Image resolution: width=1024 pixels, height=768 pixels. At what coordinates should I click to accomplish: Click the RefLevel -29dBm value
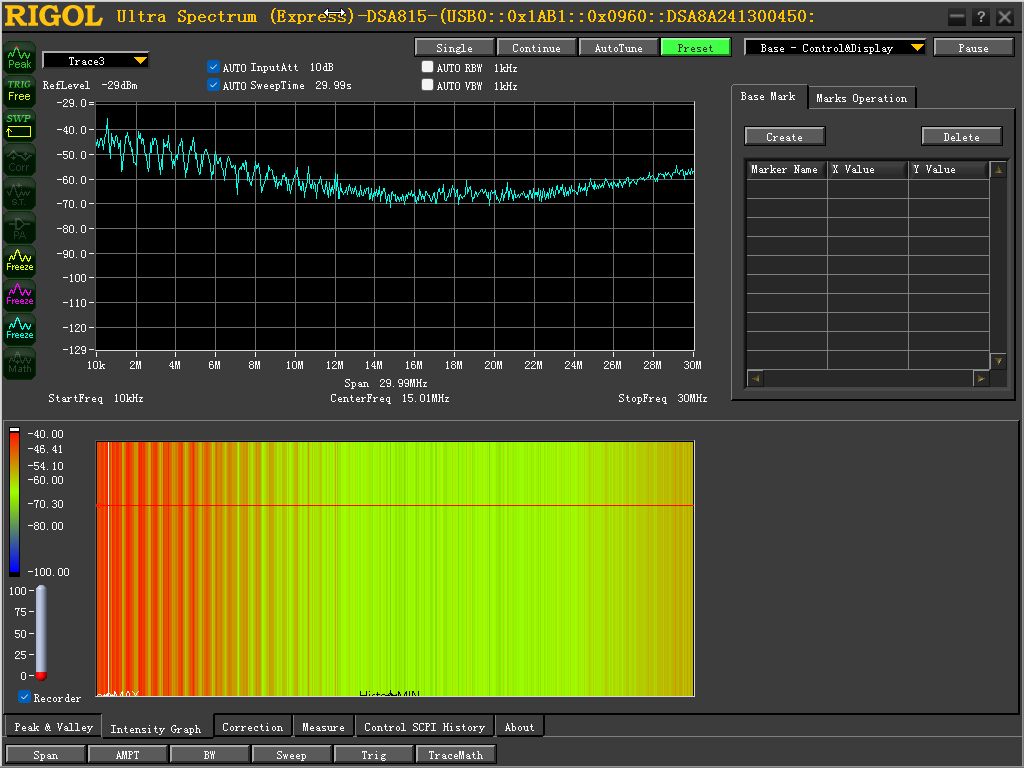coord(120,86)
